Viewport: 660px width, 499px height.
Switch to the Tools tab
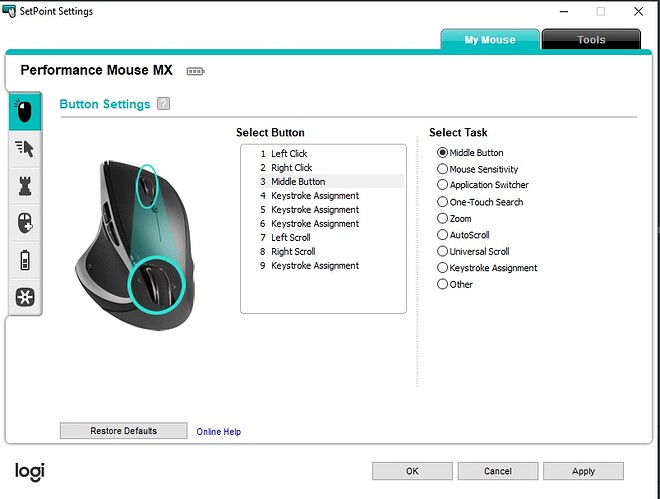point(591,40)
